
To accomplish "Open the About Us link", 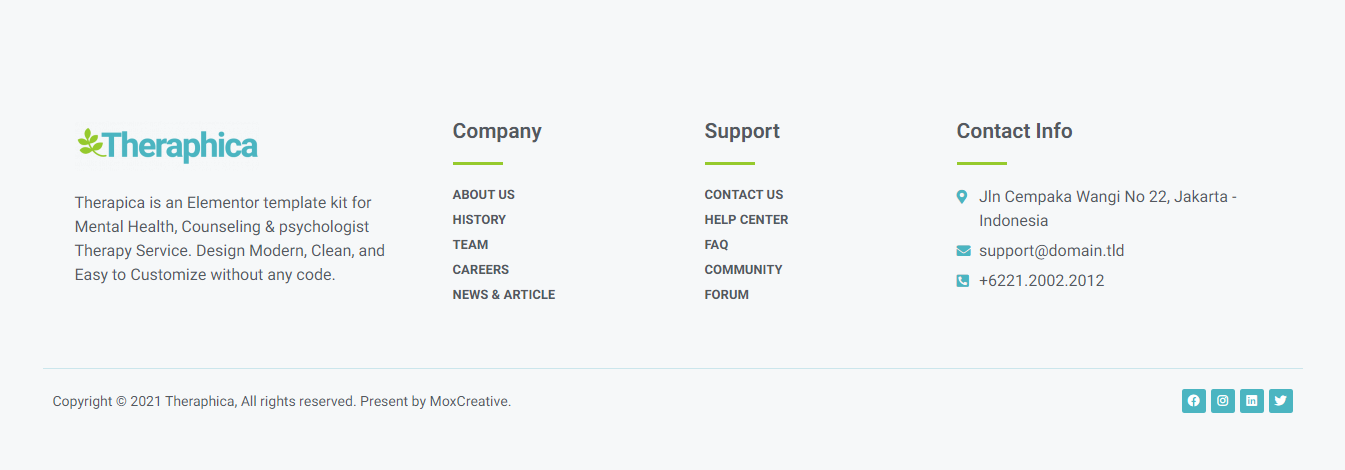I will (483, 195).
